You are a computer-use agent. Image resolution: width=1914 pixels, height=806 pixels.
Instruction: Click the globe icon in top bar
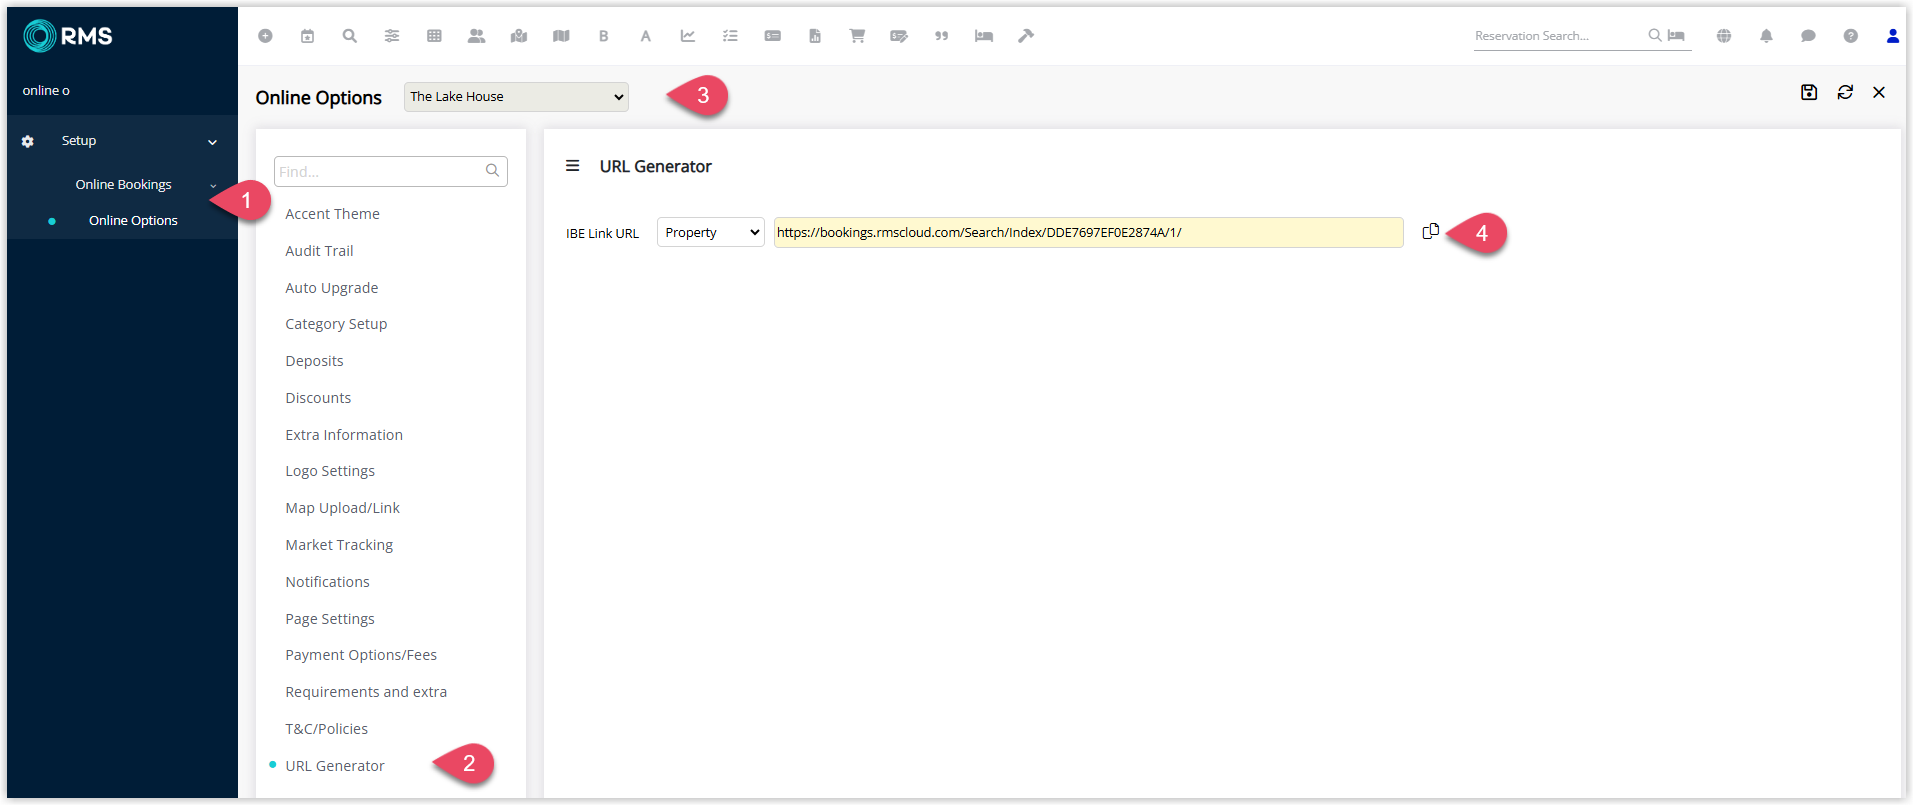coord(1723,36)
